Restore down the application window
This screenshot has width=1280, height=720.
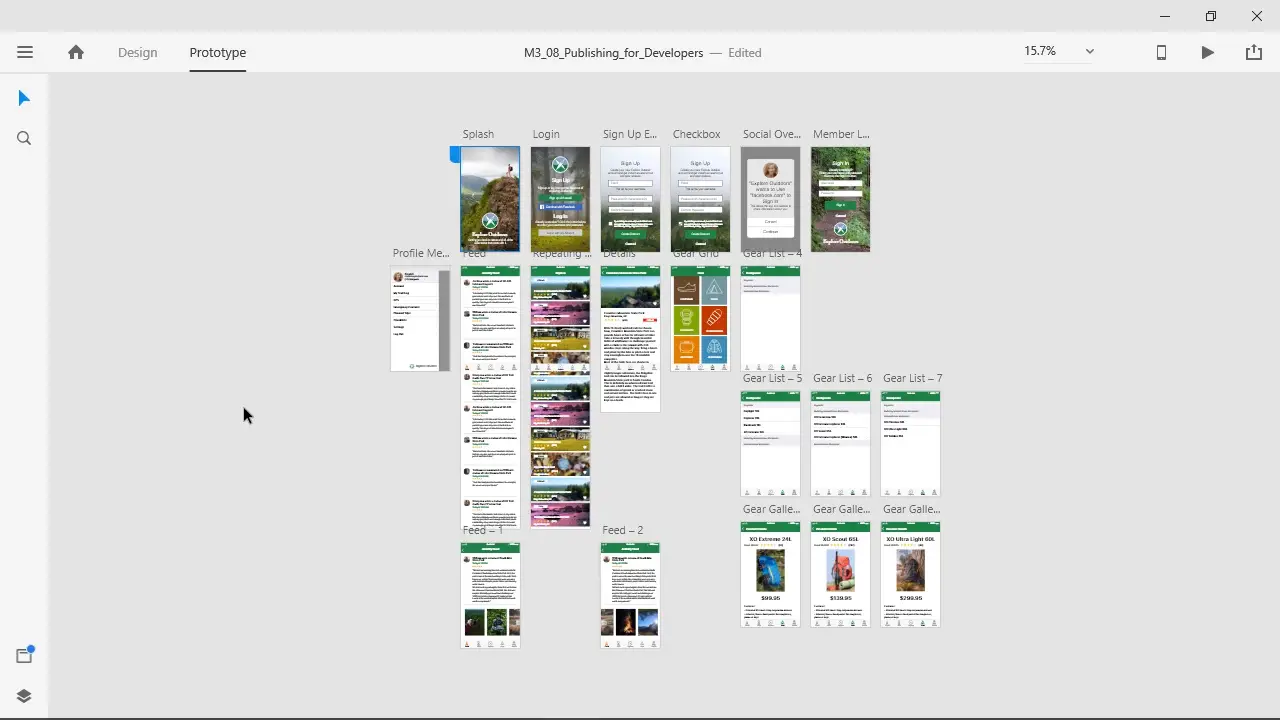[1211, 16]
